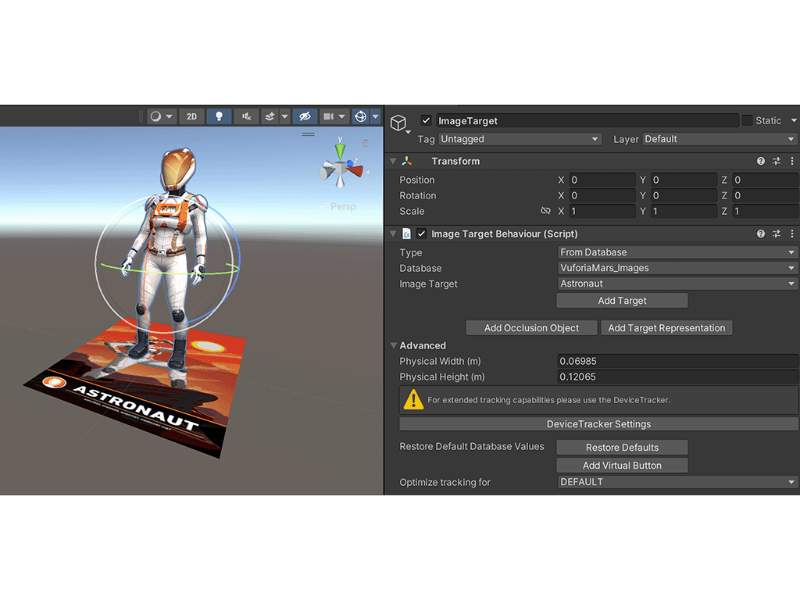This screenshot has height=600, width=800.
Task: Click the Add Target button
Action: pyautogui.click(x=622, y=301)
